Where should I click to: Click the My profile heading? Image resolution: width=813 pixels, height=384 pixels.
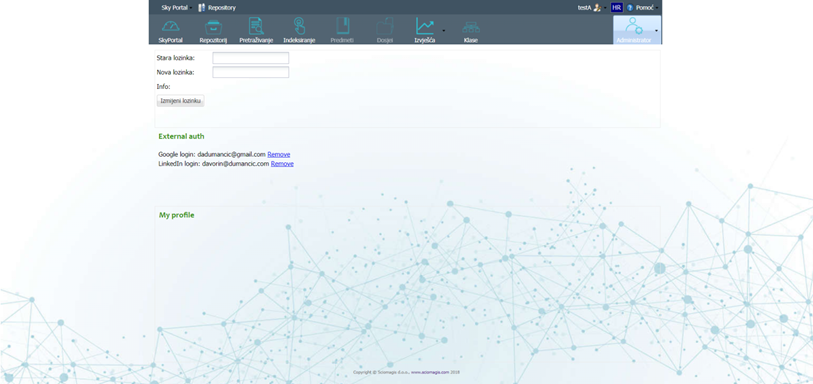pyautogui.click(x=177, y=215)
